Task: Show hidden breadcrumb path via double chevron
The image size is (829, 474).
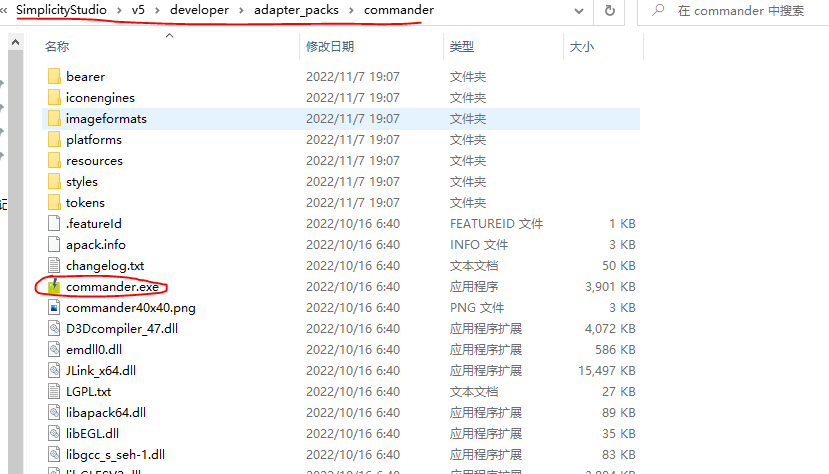Action: tap(4, 11)
